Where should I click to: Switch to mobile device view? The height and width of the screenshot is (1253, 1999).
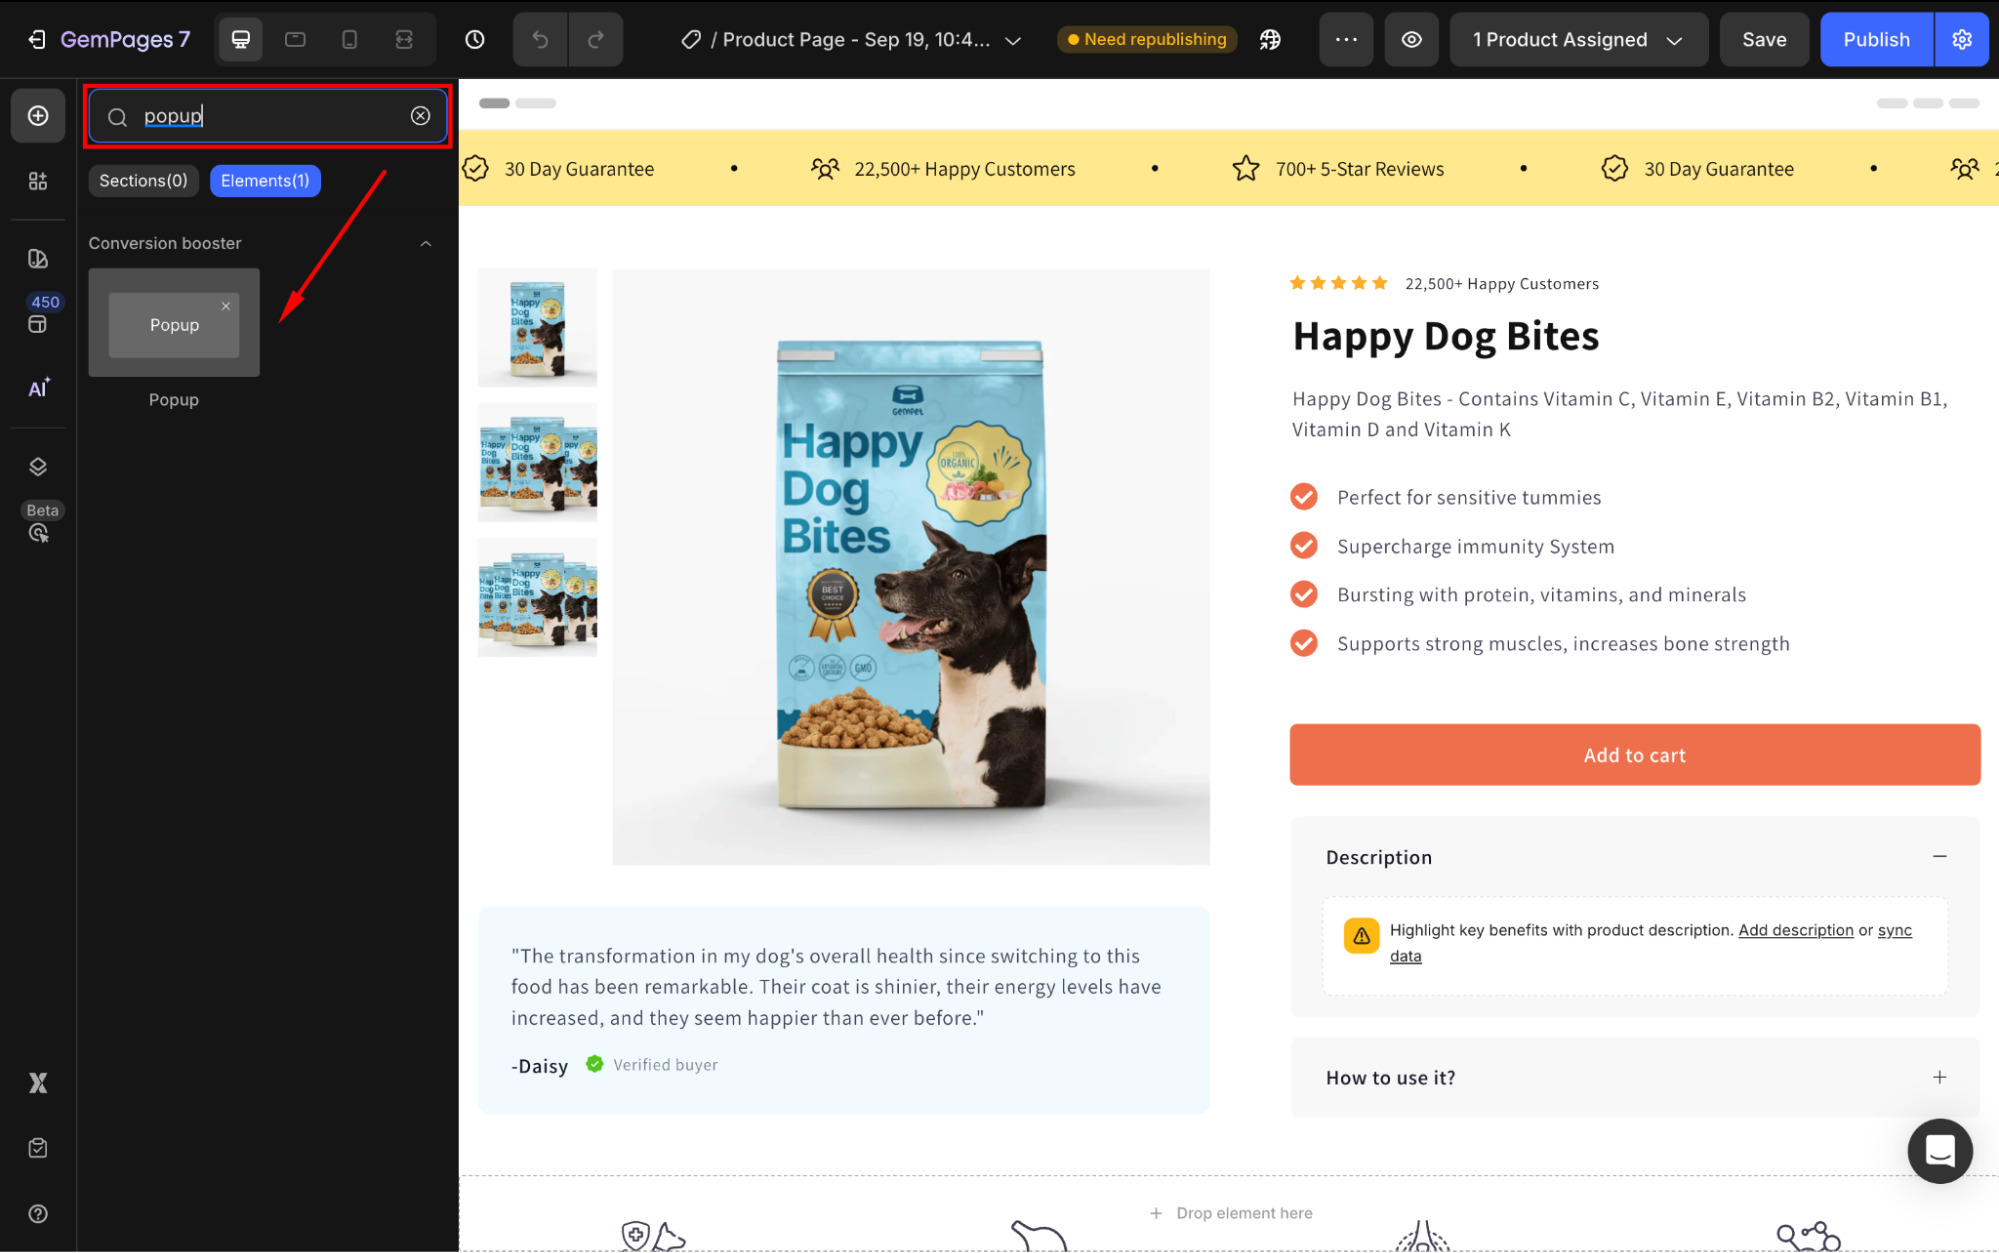[349, 39]
